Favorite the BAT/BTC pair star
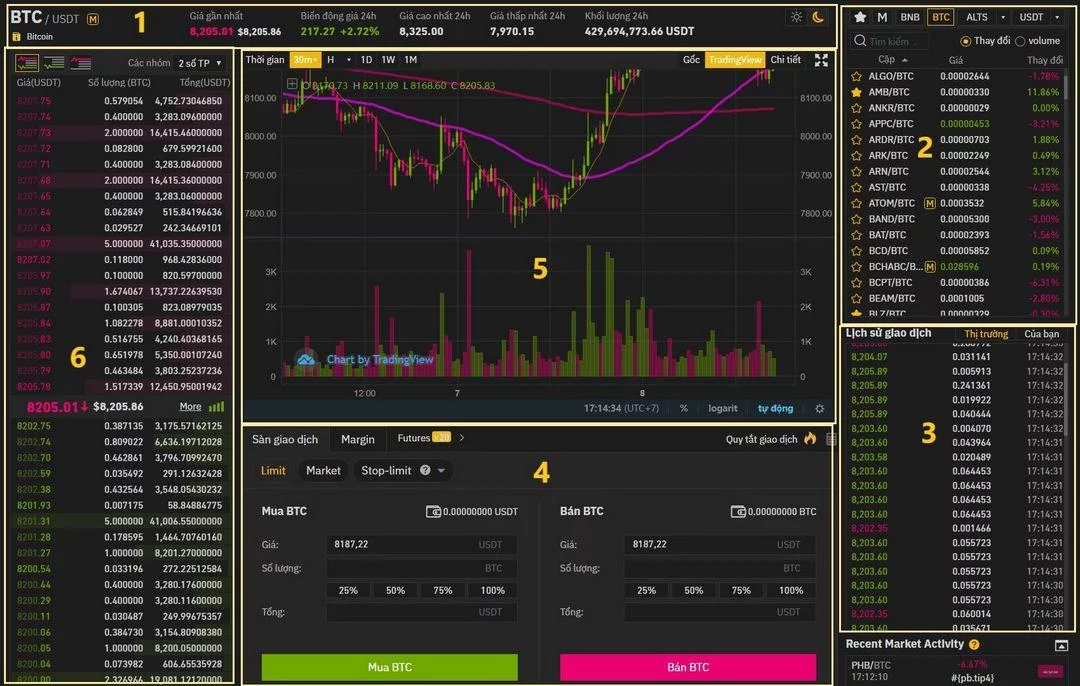 pos(856,235)
